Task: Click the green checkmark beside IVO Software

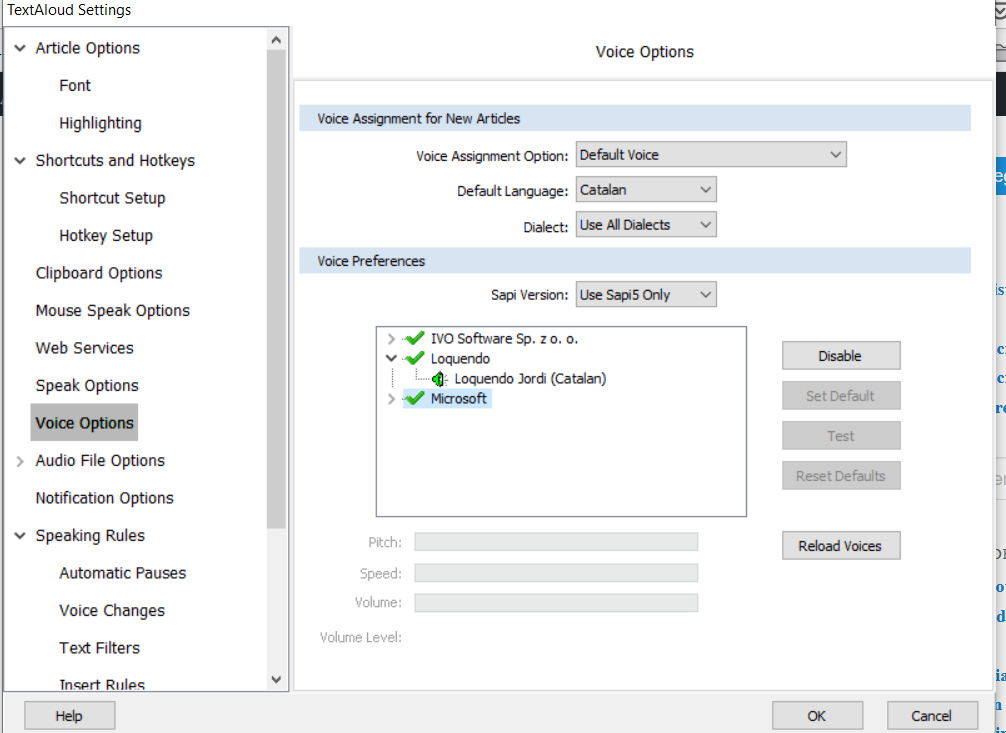Action: [x=414, y=339]
